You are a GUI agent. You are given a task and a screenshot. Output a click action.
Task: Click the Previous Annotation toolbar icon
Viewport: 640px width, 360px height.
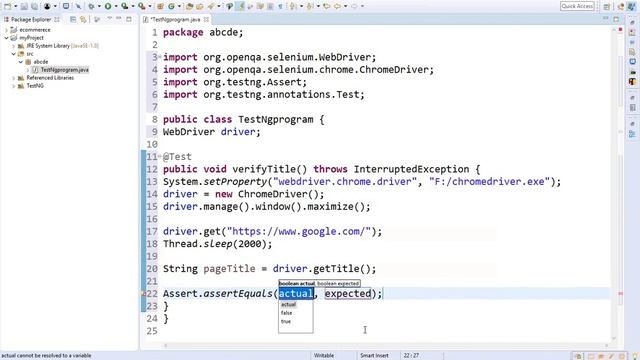pos(310,6)
